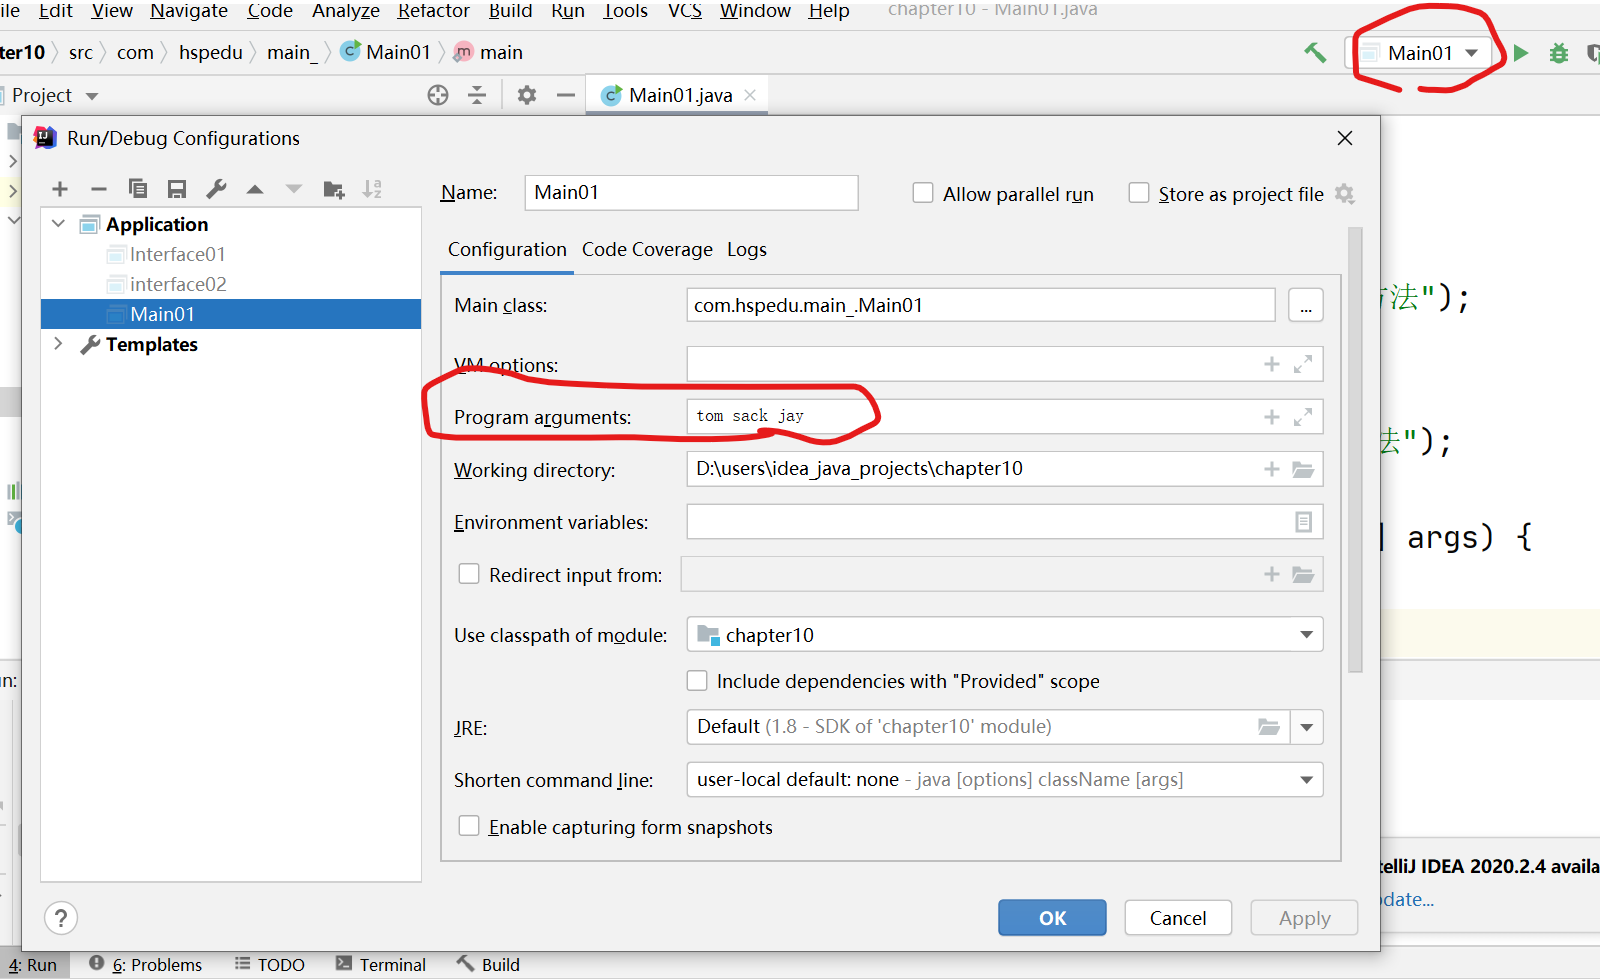This screenshot has height=979, width=1600.
Task: Click the Debug bug icon in toolbar
Action: [x=1558, y=53]
